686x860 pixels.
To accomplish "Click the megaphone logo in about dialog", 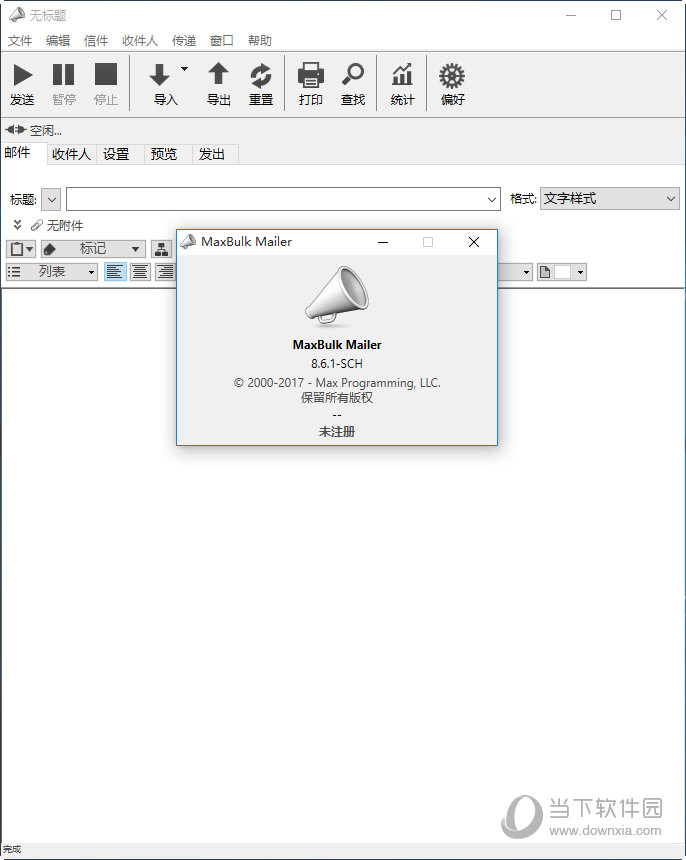I will coord(337,296).
